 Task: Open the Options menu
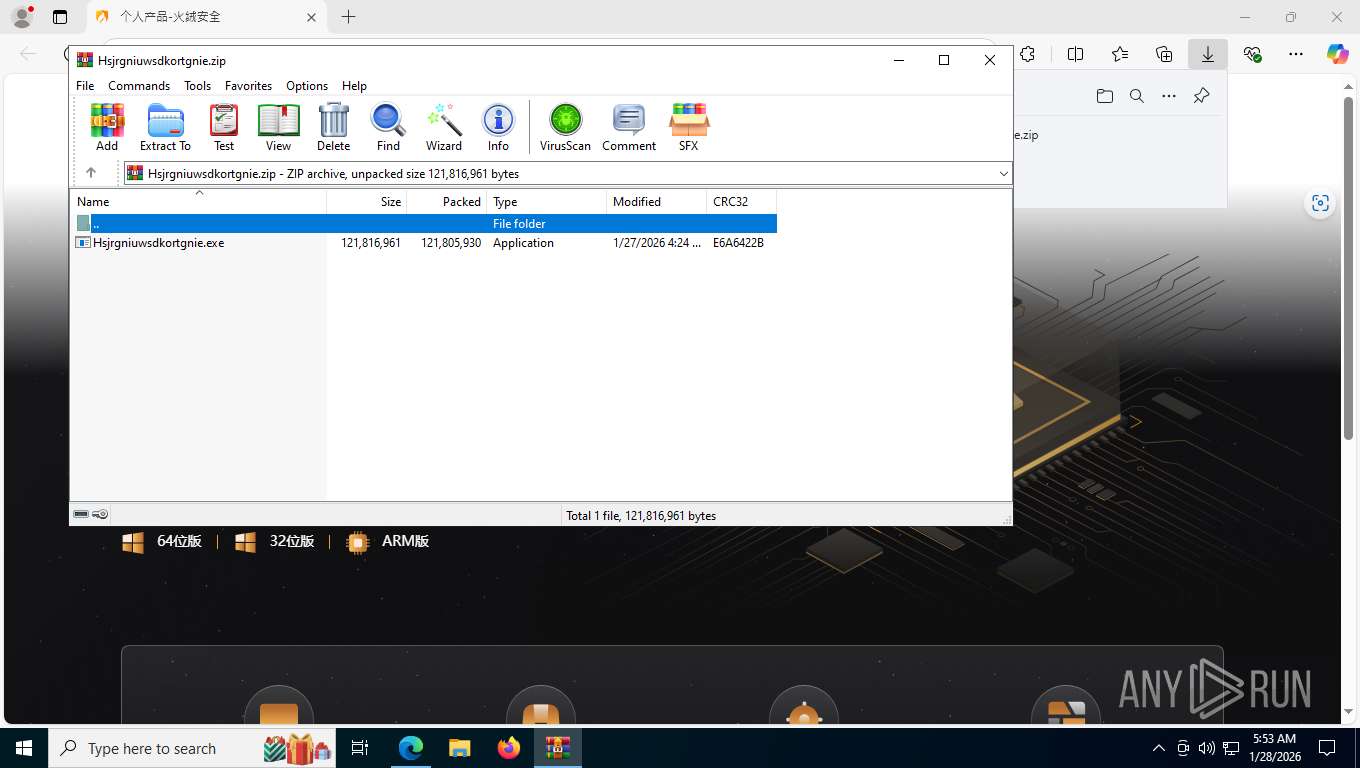(307, 86)
